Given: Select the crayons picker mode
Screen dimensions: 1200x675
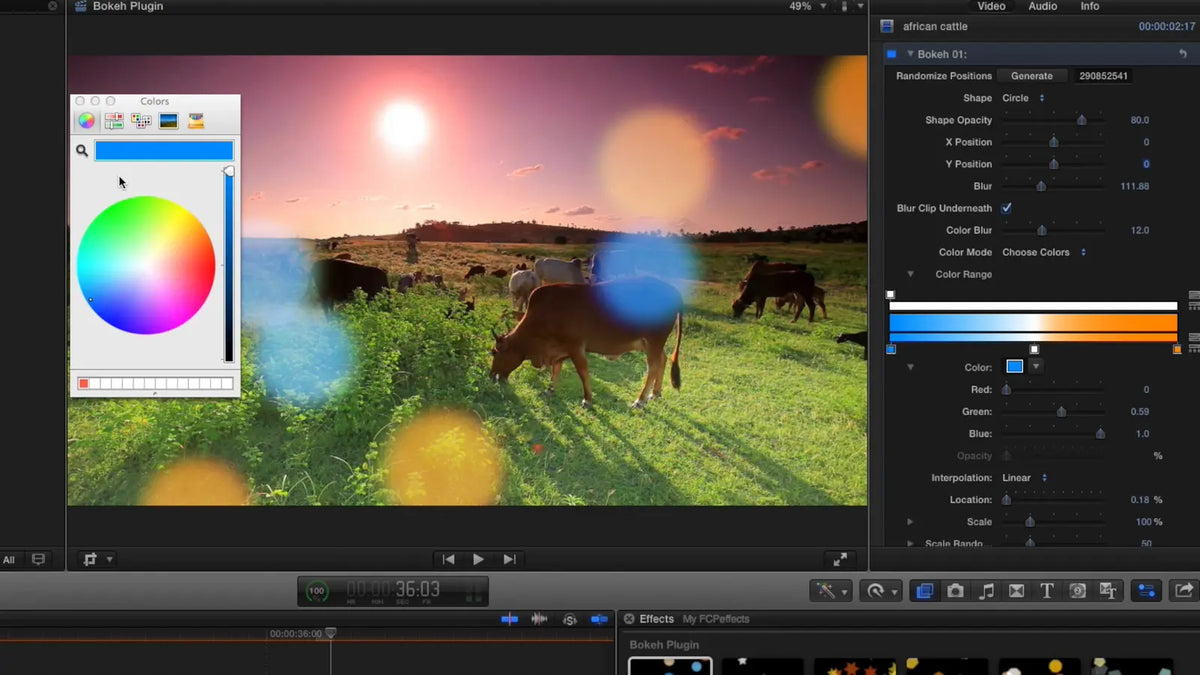Looking at the screenshot, I should (196, 121).
